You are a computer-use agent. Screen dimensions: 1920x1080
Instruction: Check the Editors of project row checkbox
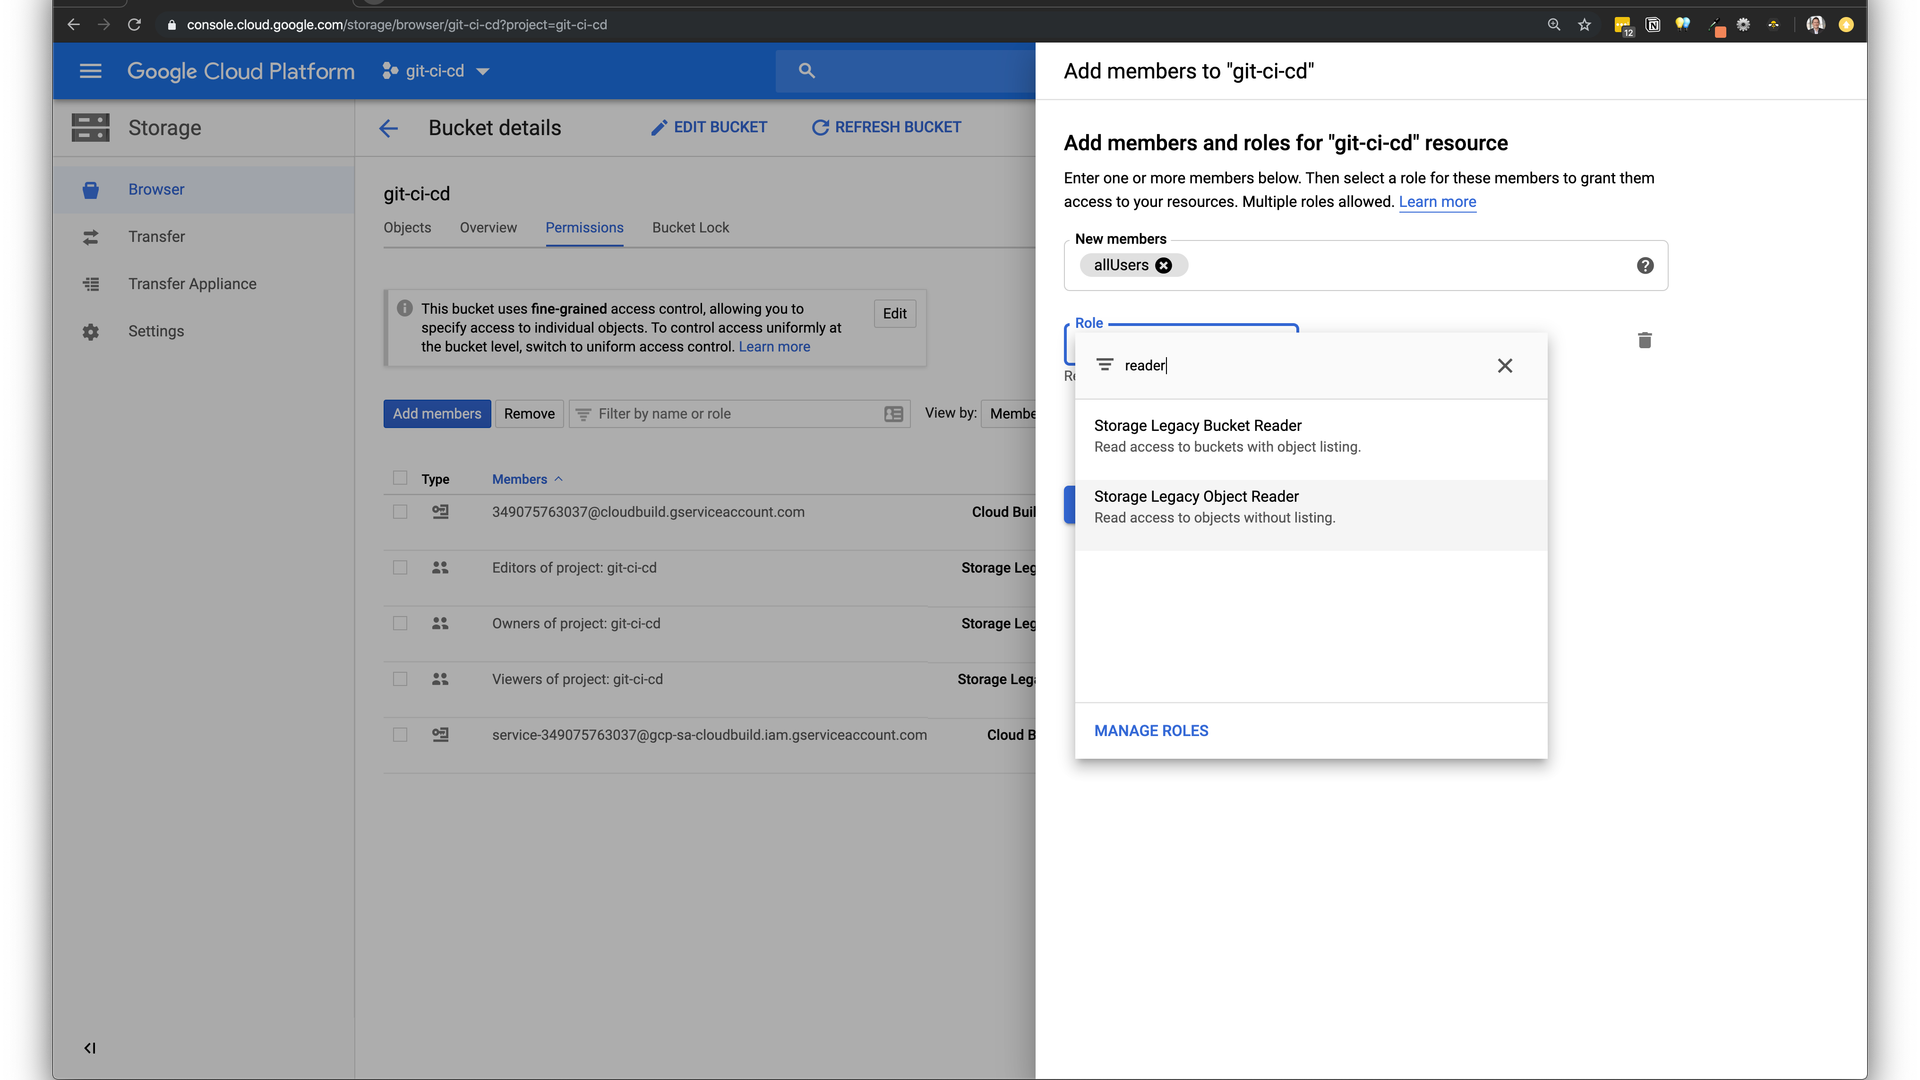400,568
